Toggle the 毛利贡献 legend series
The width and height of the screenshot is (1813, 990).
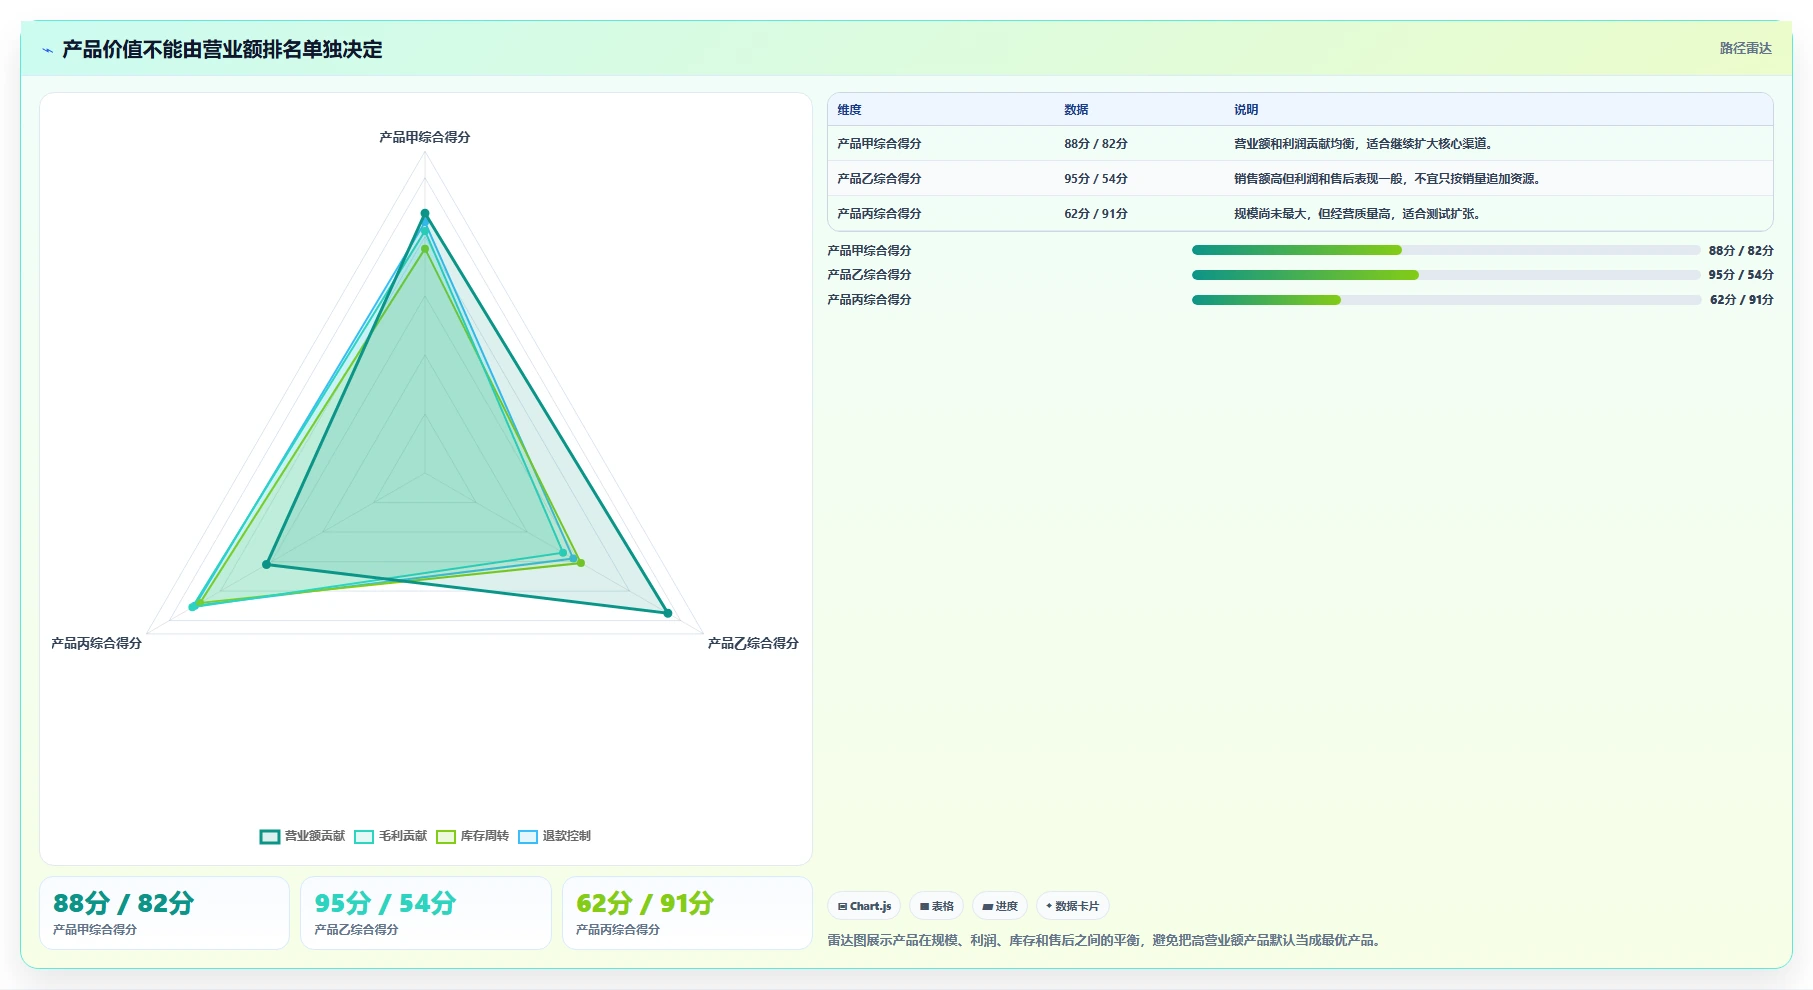click(390, 836)
